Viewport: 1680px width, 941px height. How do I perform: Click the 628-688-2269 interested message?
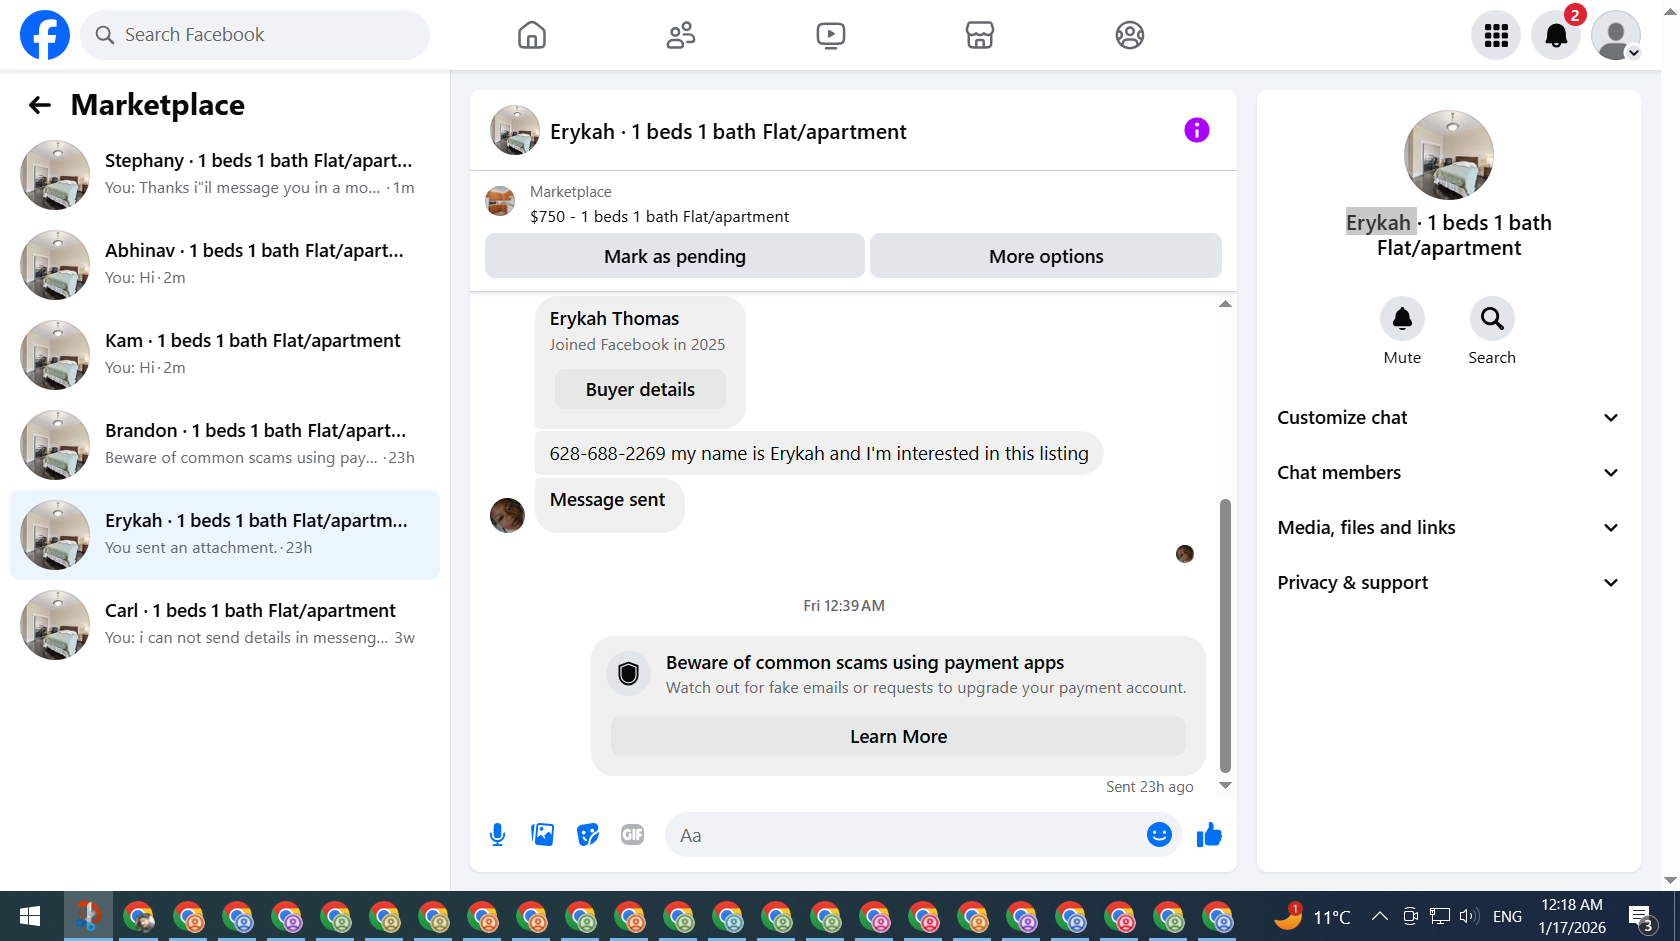(819, 453)
